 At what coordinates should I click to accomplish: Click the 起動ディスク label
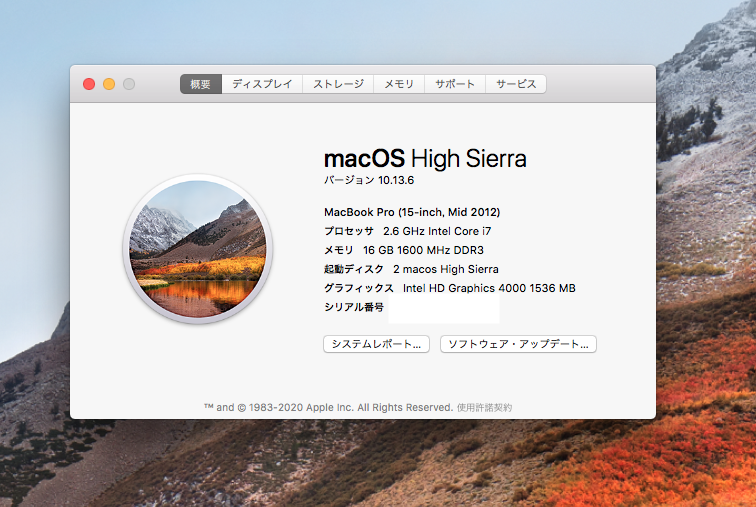[x=354, y=269]
